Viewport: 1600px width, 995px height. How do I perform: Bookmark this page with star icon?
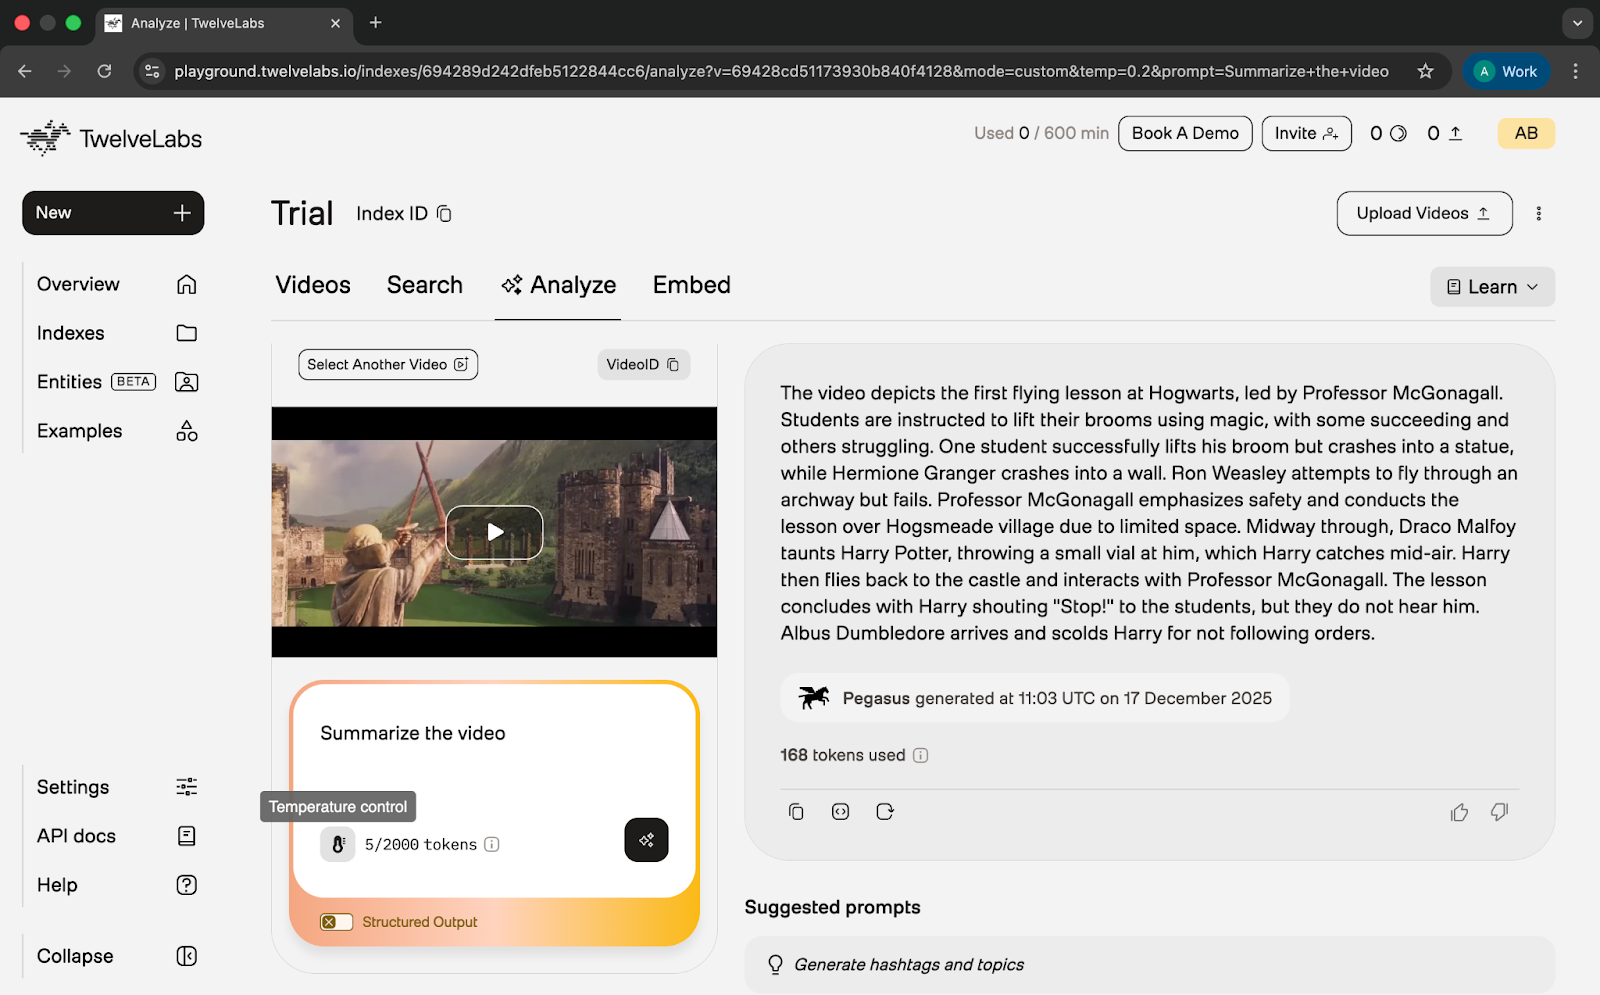(x=1425, y=71)
